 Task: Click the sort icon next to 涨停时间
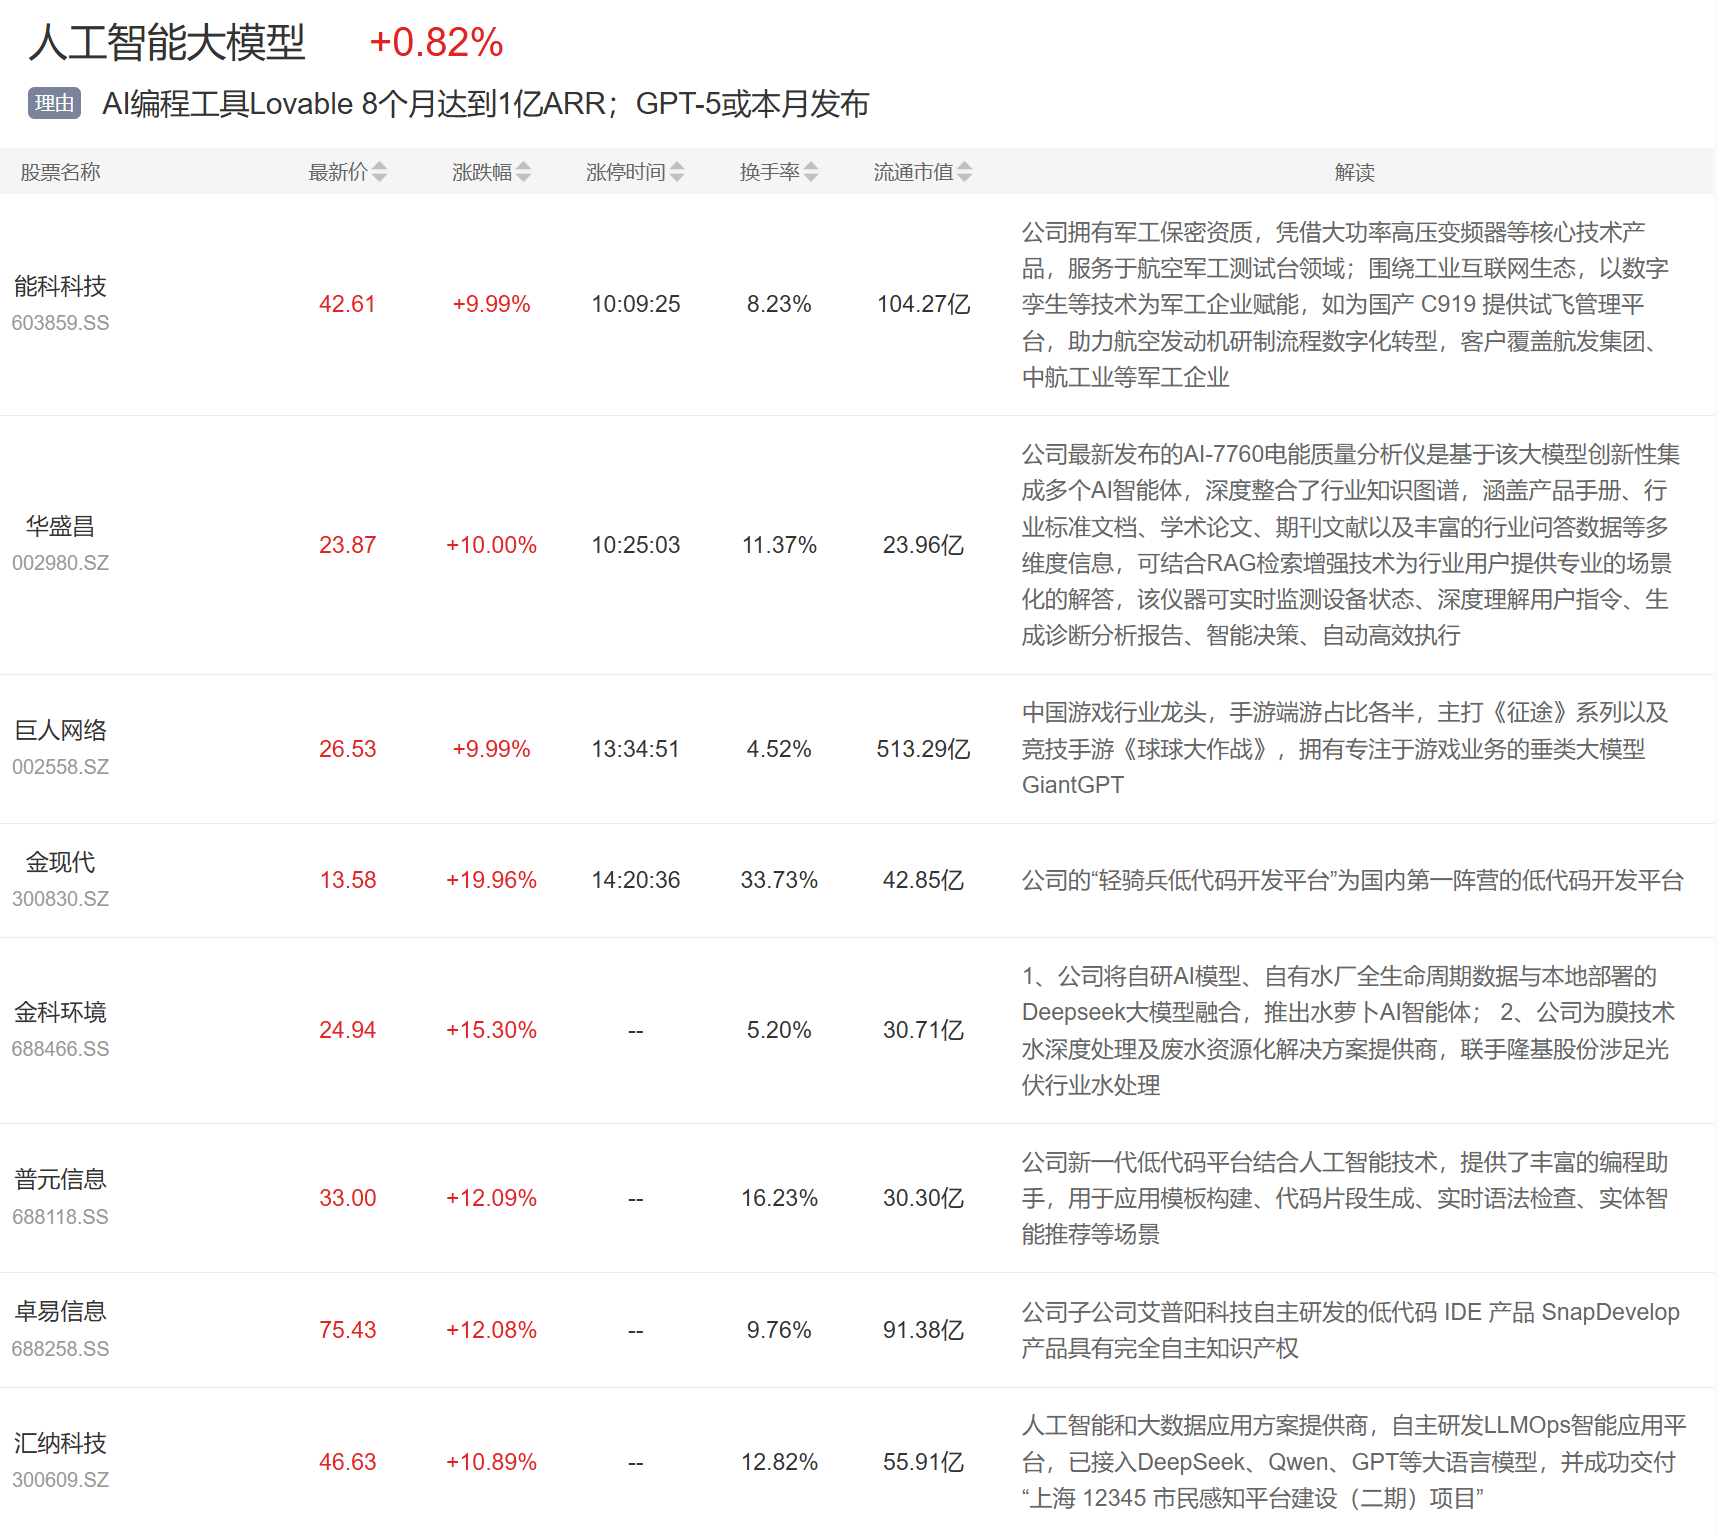click(x=677, y=172)
